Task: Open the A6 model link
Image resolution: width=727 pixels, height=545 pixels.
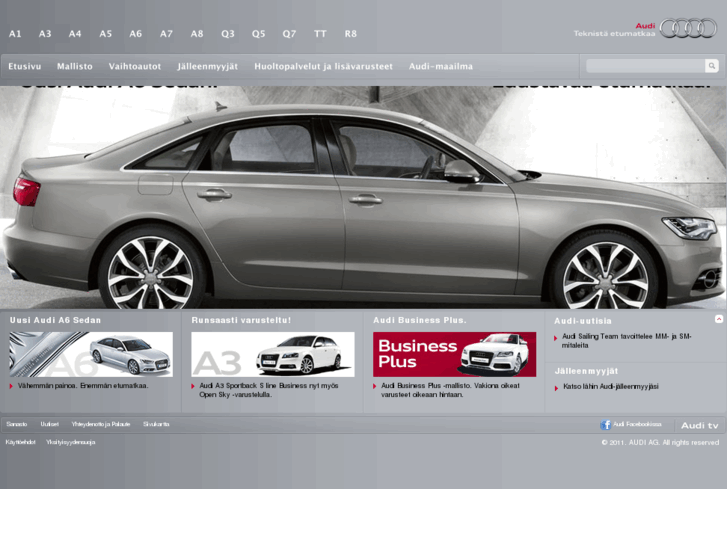Action: (x=135, y=34)
